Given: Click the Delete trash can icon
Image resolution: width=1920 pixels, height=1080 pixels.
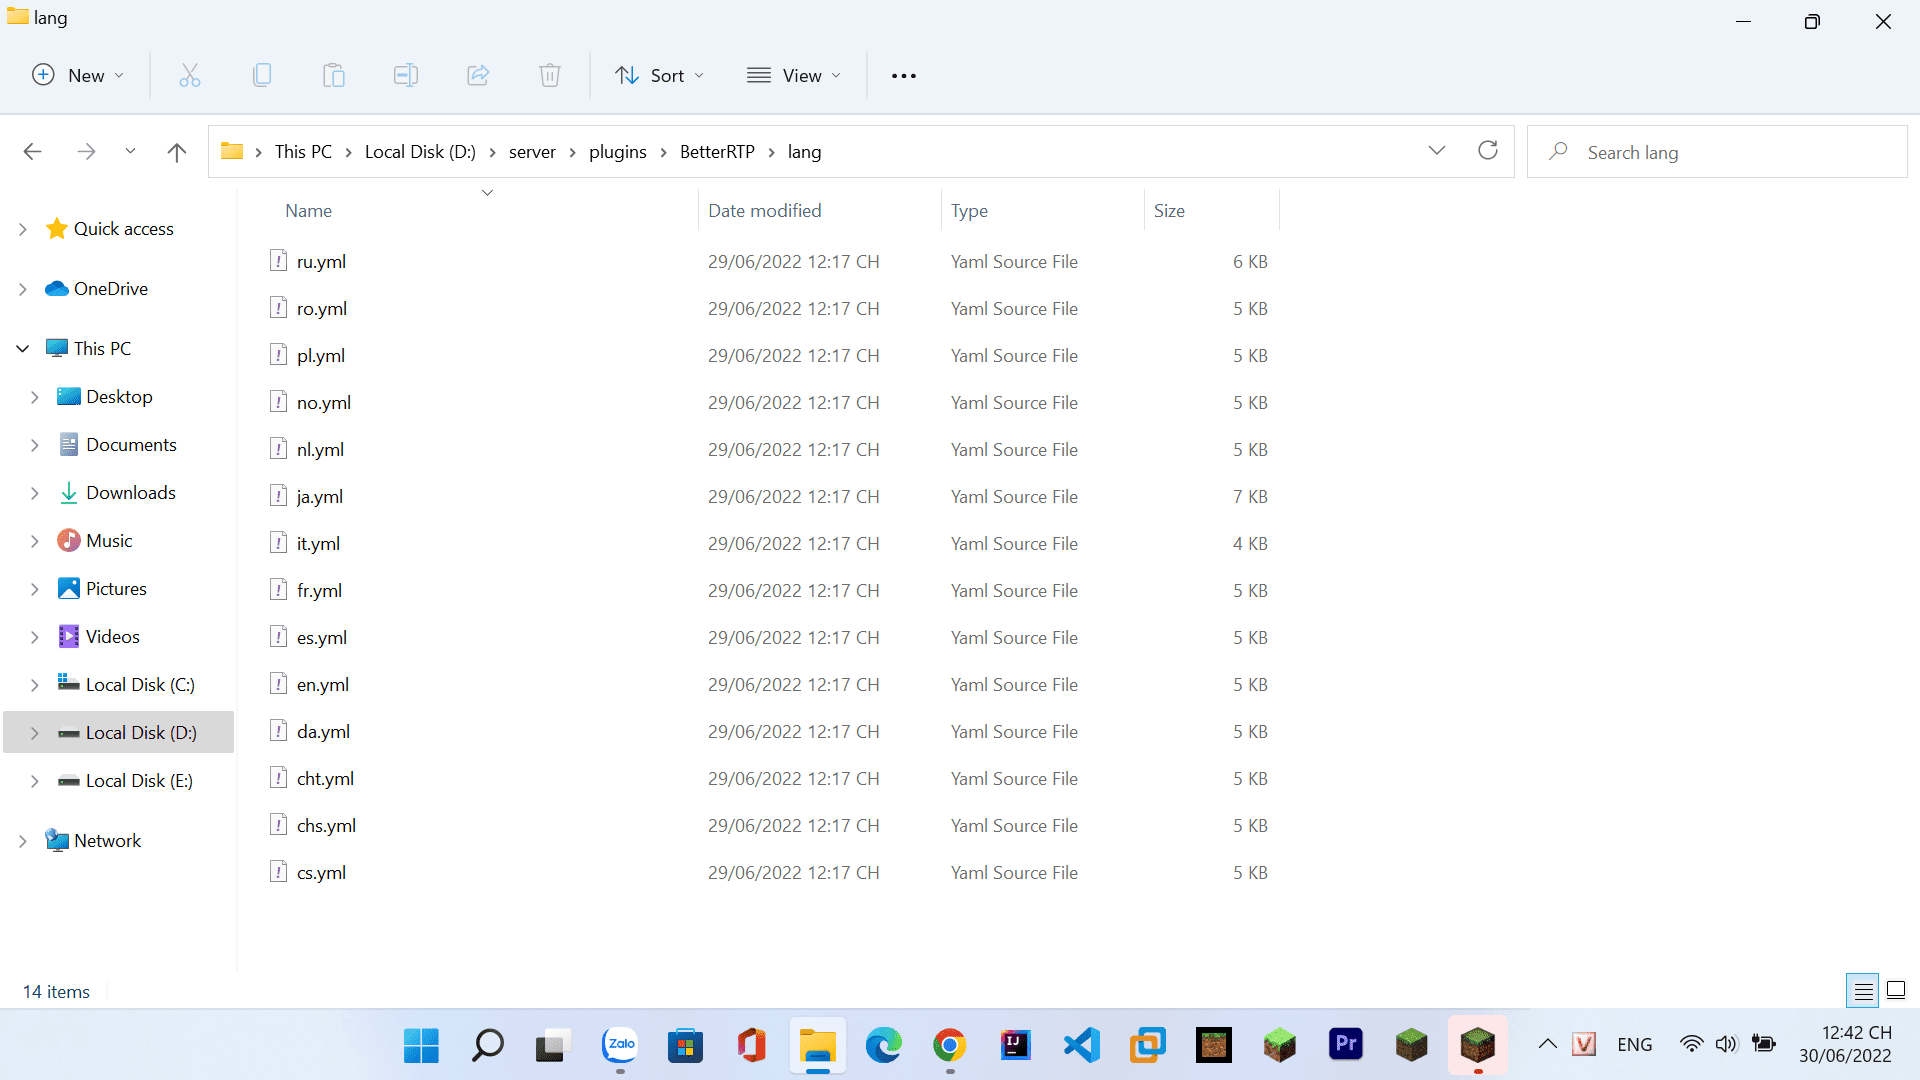Looking at the screenshot, I should click(x=550, y=75).
